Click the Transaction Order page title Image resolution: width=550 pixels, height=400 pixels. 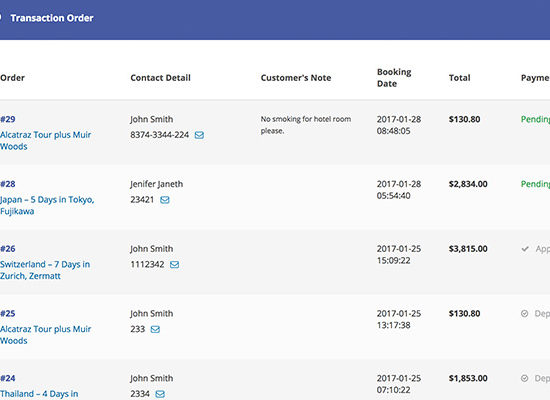[52, 18]
